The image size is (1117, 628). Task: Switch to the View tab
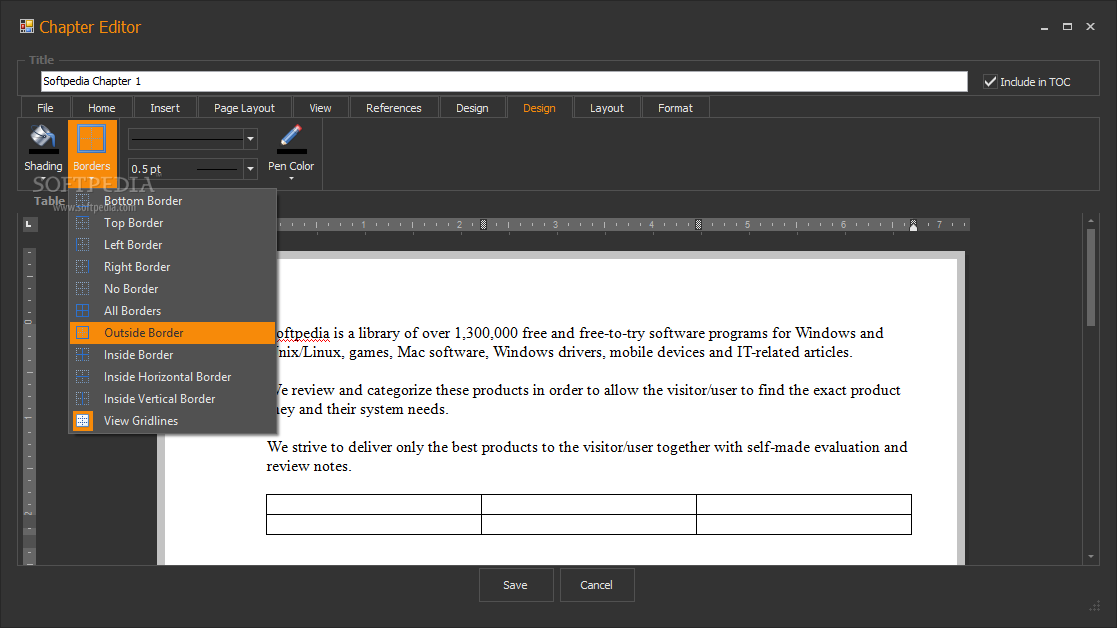pos(321,108)
